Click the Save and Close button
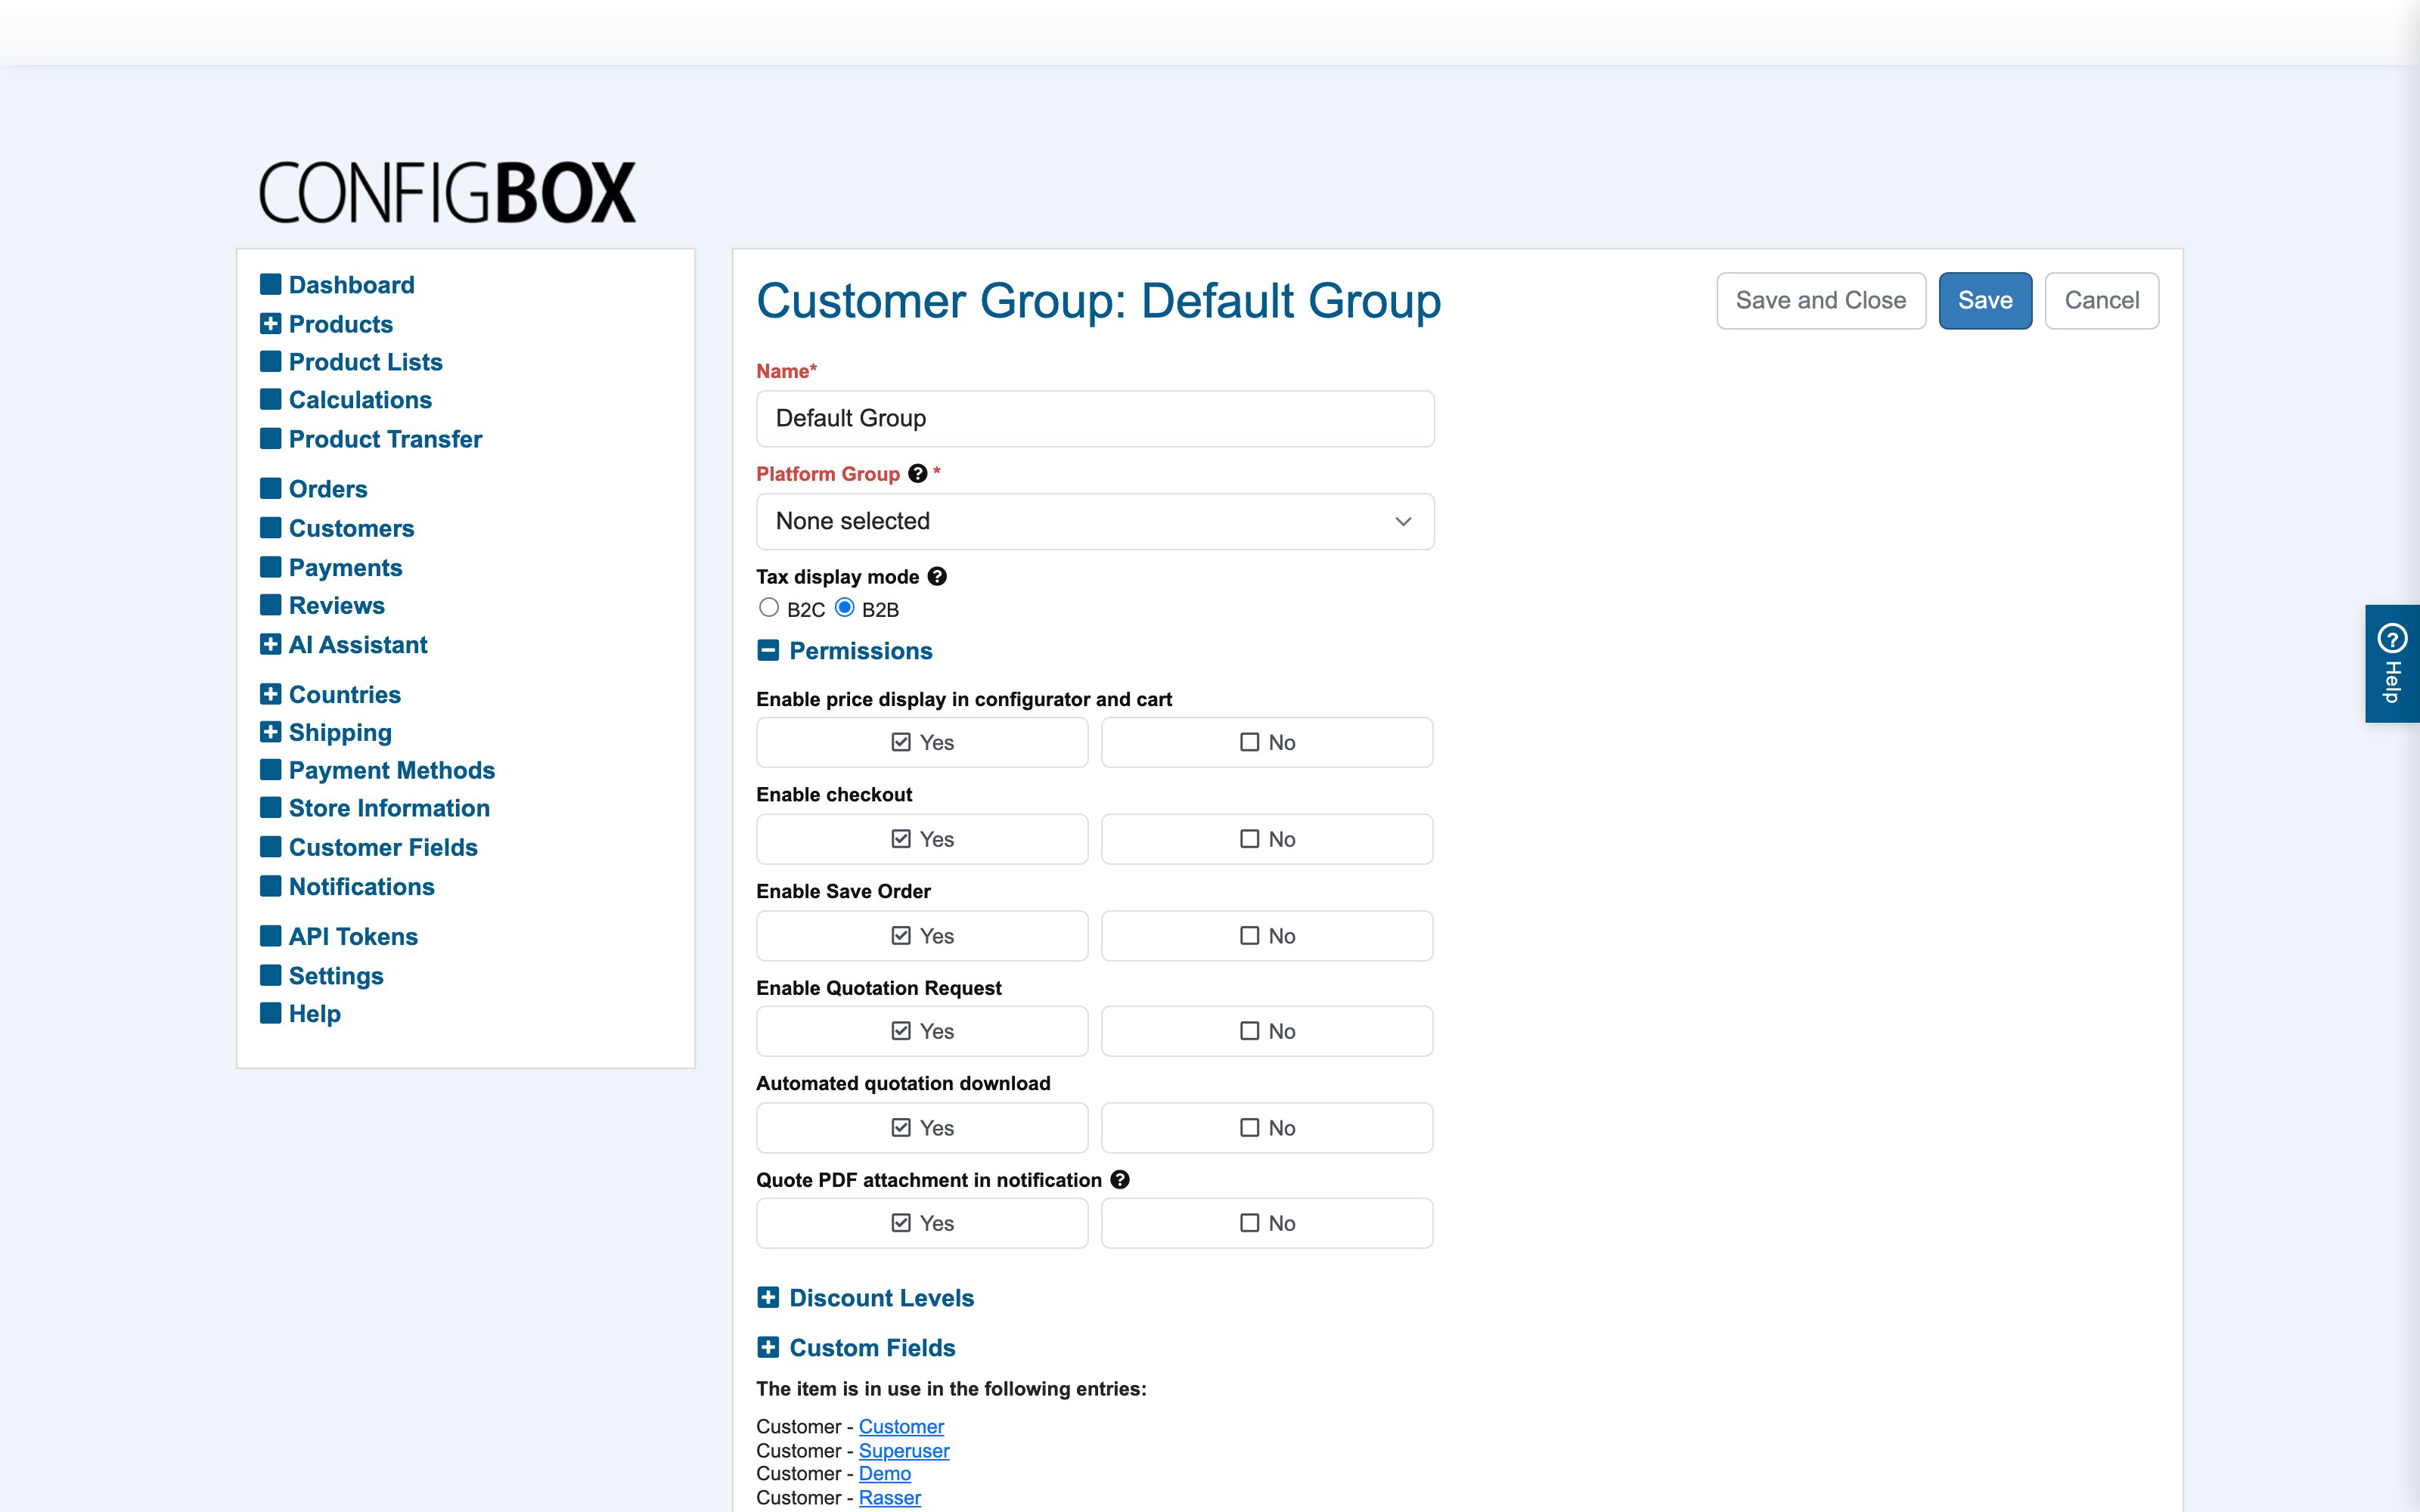Viewport: 2420px width, 1512px height. (1821, 300)
